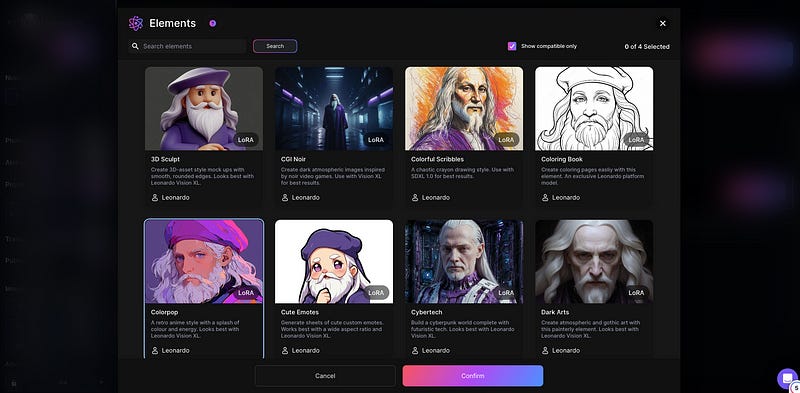Select the Dark Arts thumbnail
Viewport: 800px width, 393px height.
(x=594, y=262)
